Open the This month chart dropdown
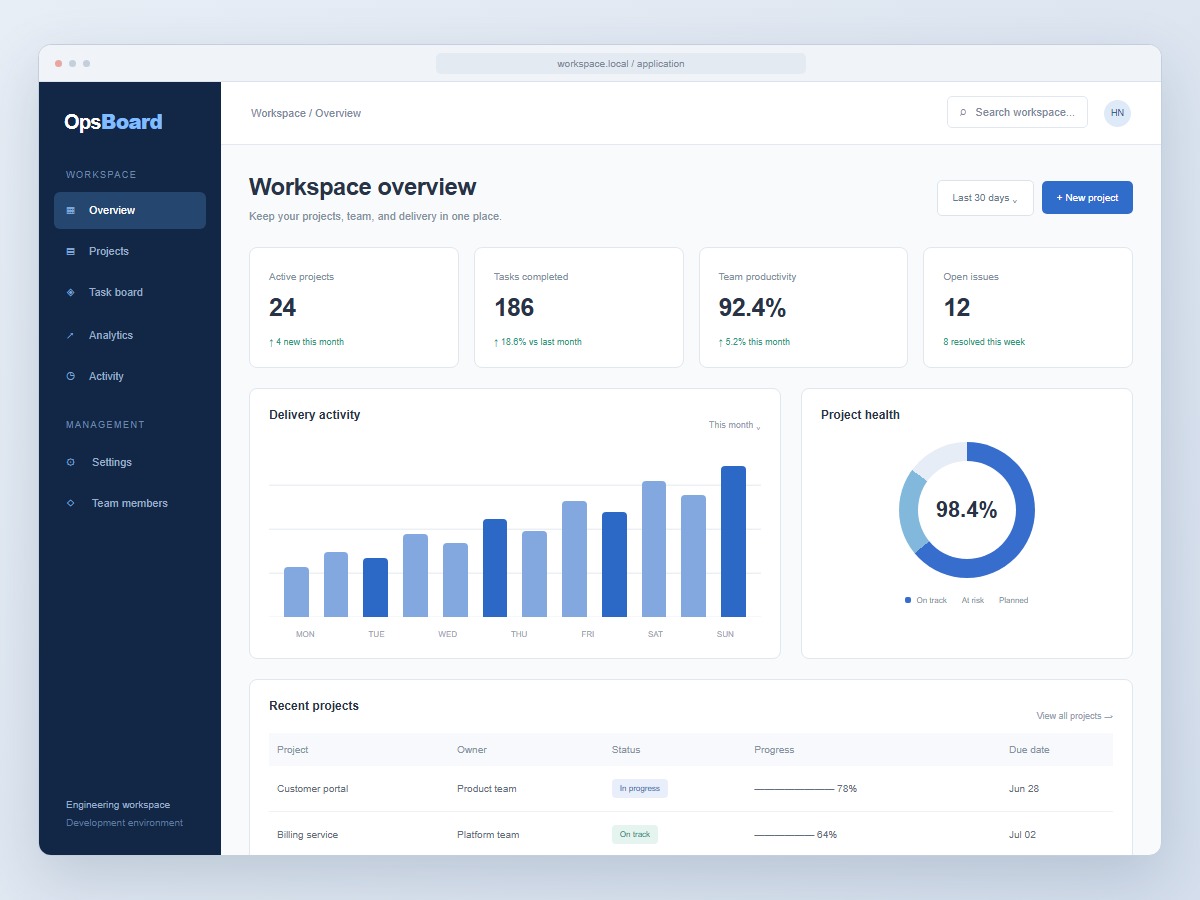 point(734,425)
